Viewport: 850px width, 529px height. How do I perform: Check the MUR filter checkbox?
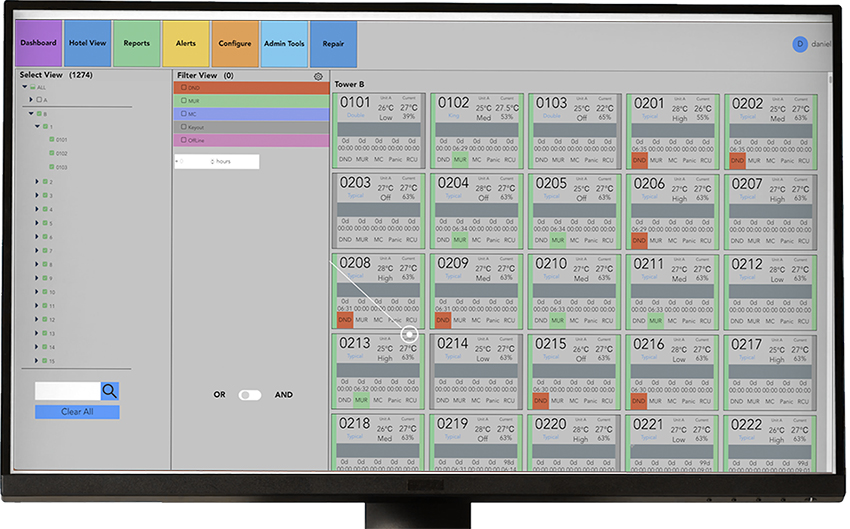[183, 101]
